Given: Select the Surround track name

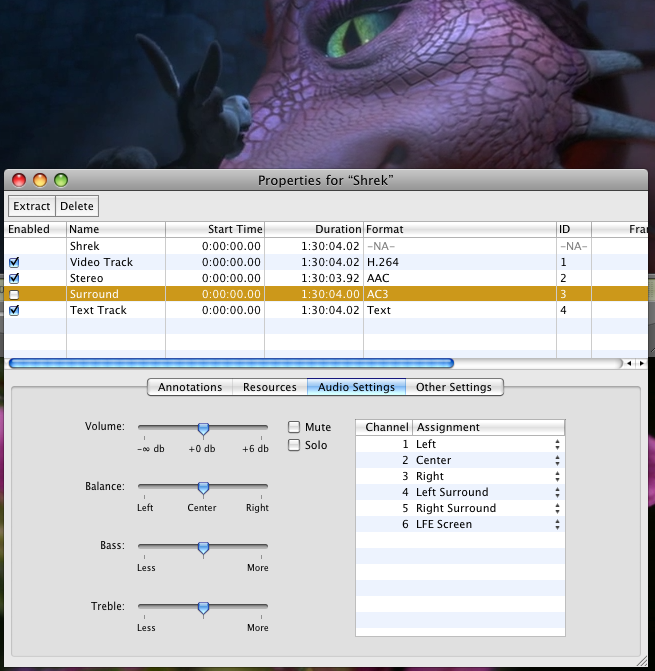Looking at the screenshot, I should point(94,294).
